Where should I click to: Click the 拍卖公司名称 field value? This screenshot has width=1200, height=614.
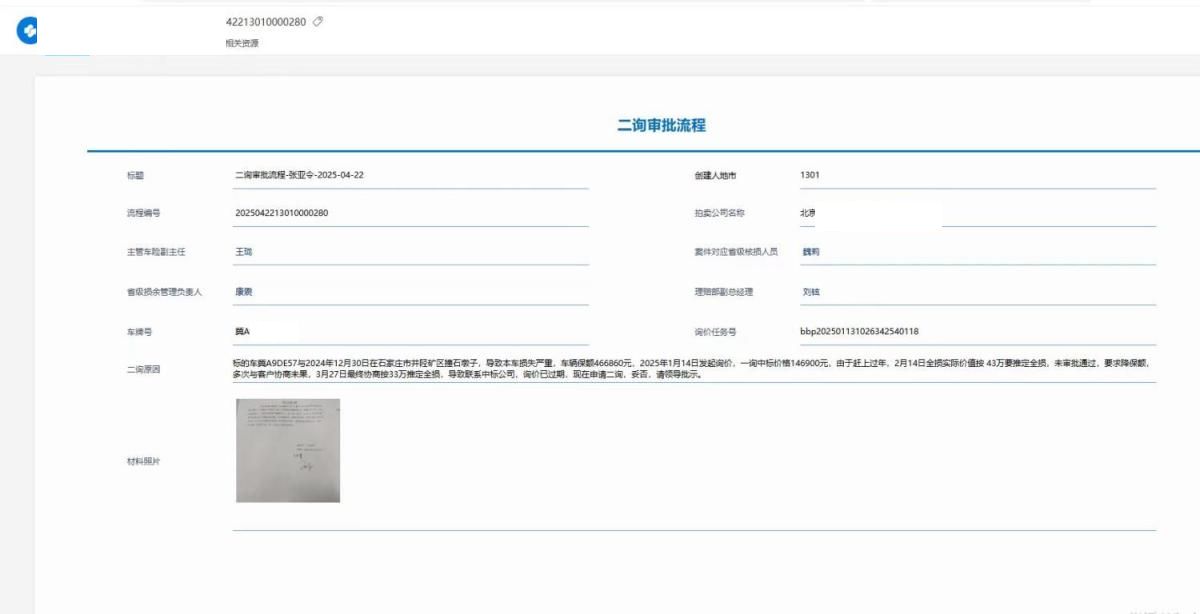[808, 213]
